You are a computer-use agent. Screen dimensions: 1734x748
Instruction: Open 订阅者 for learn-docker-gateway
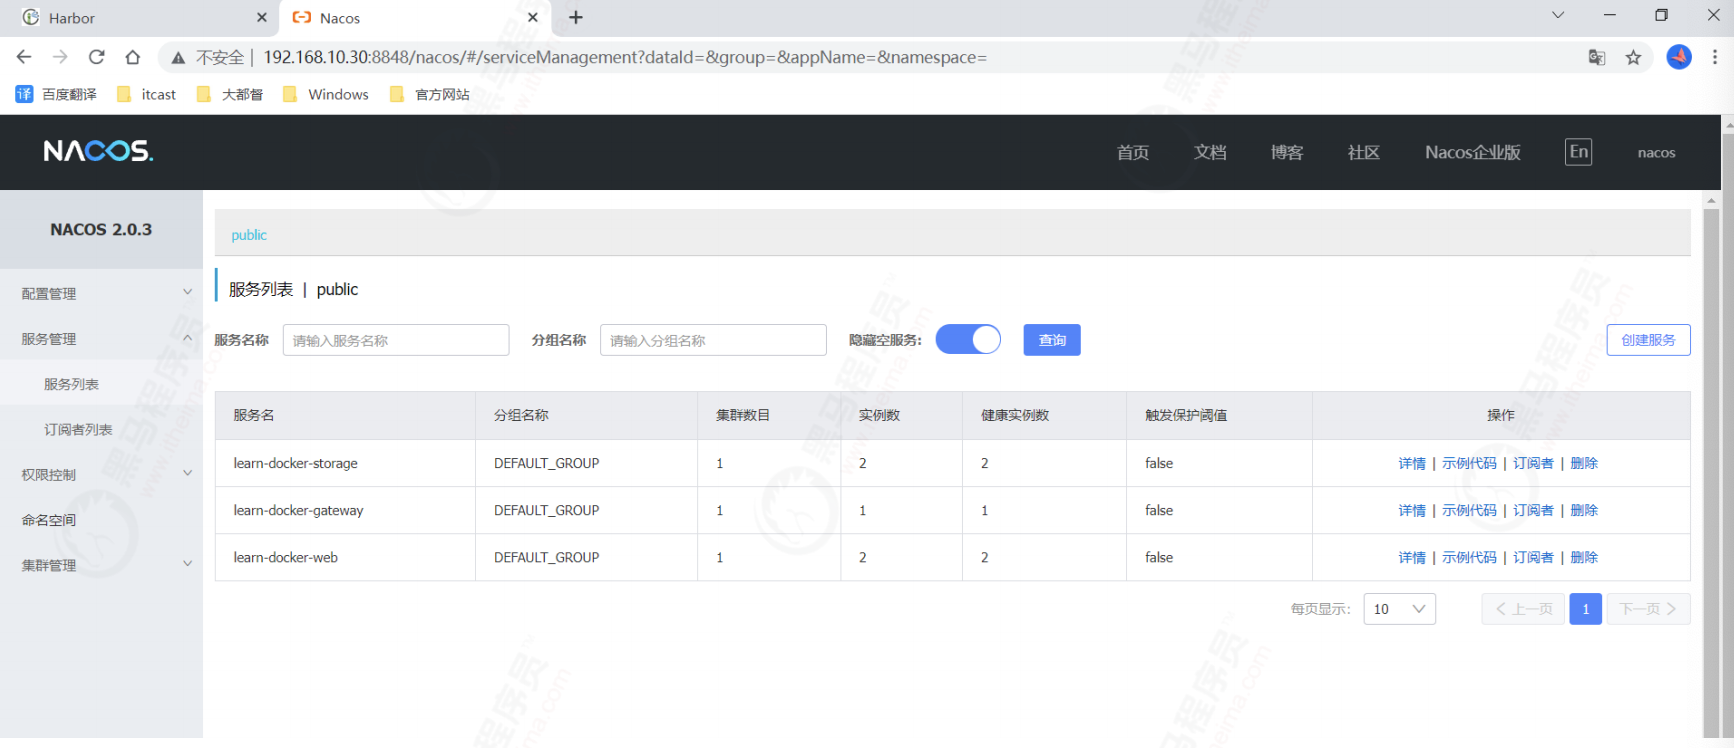click(1533, 510)
